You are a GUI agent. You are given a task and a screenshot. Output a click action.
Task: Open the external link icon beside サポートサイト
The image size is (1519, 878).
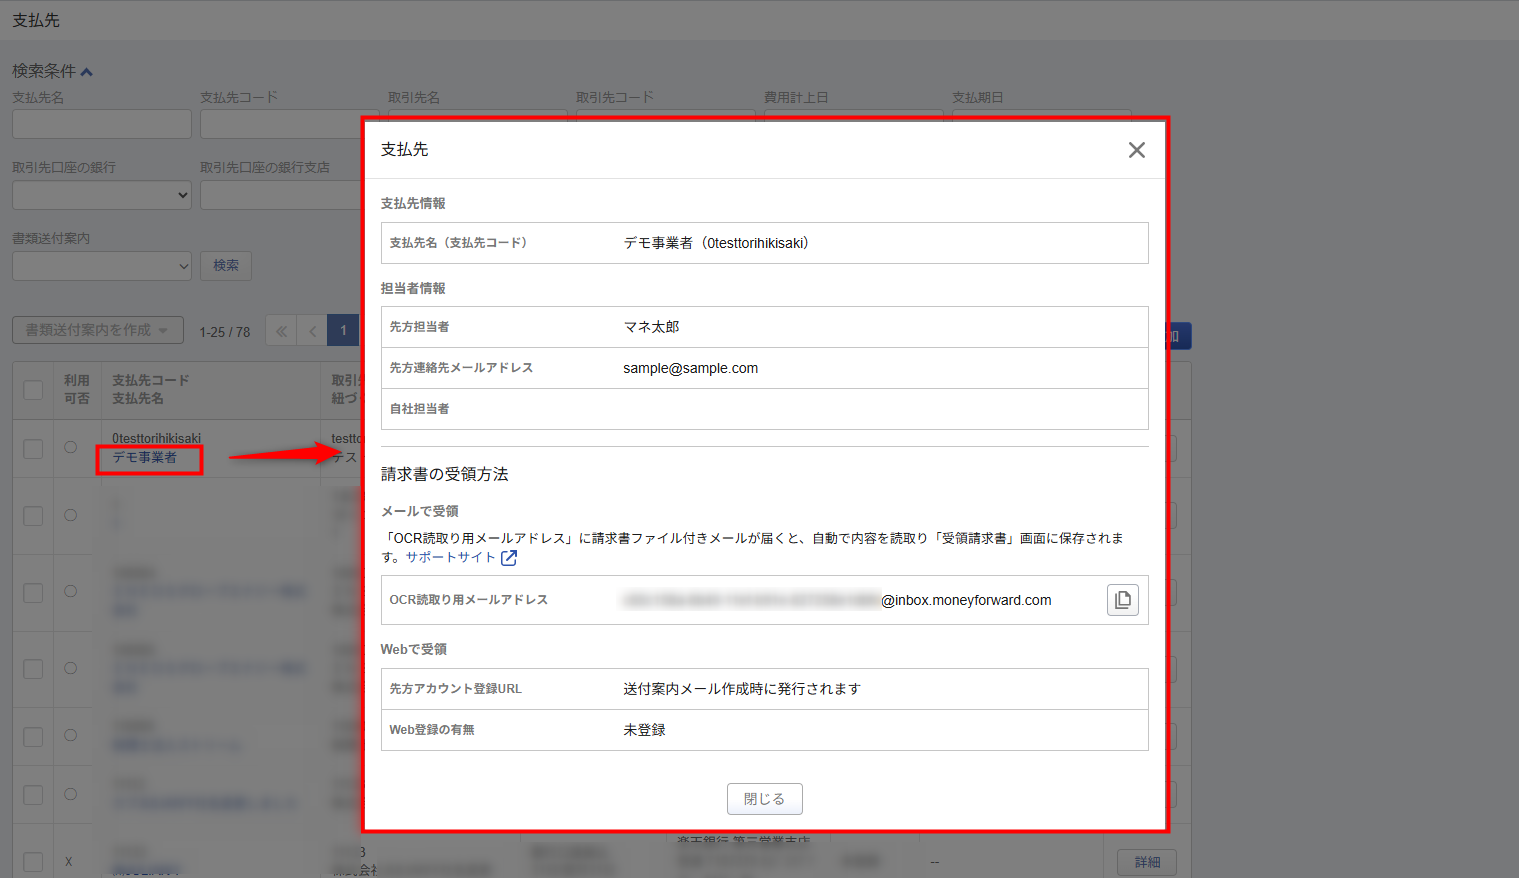point(509,558)
